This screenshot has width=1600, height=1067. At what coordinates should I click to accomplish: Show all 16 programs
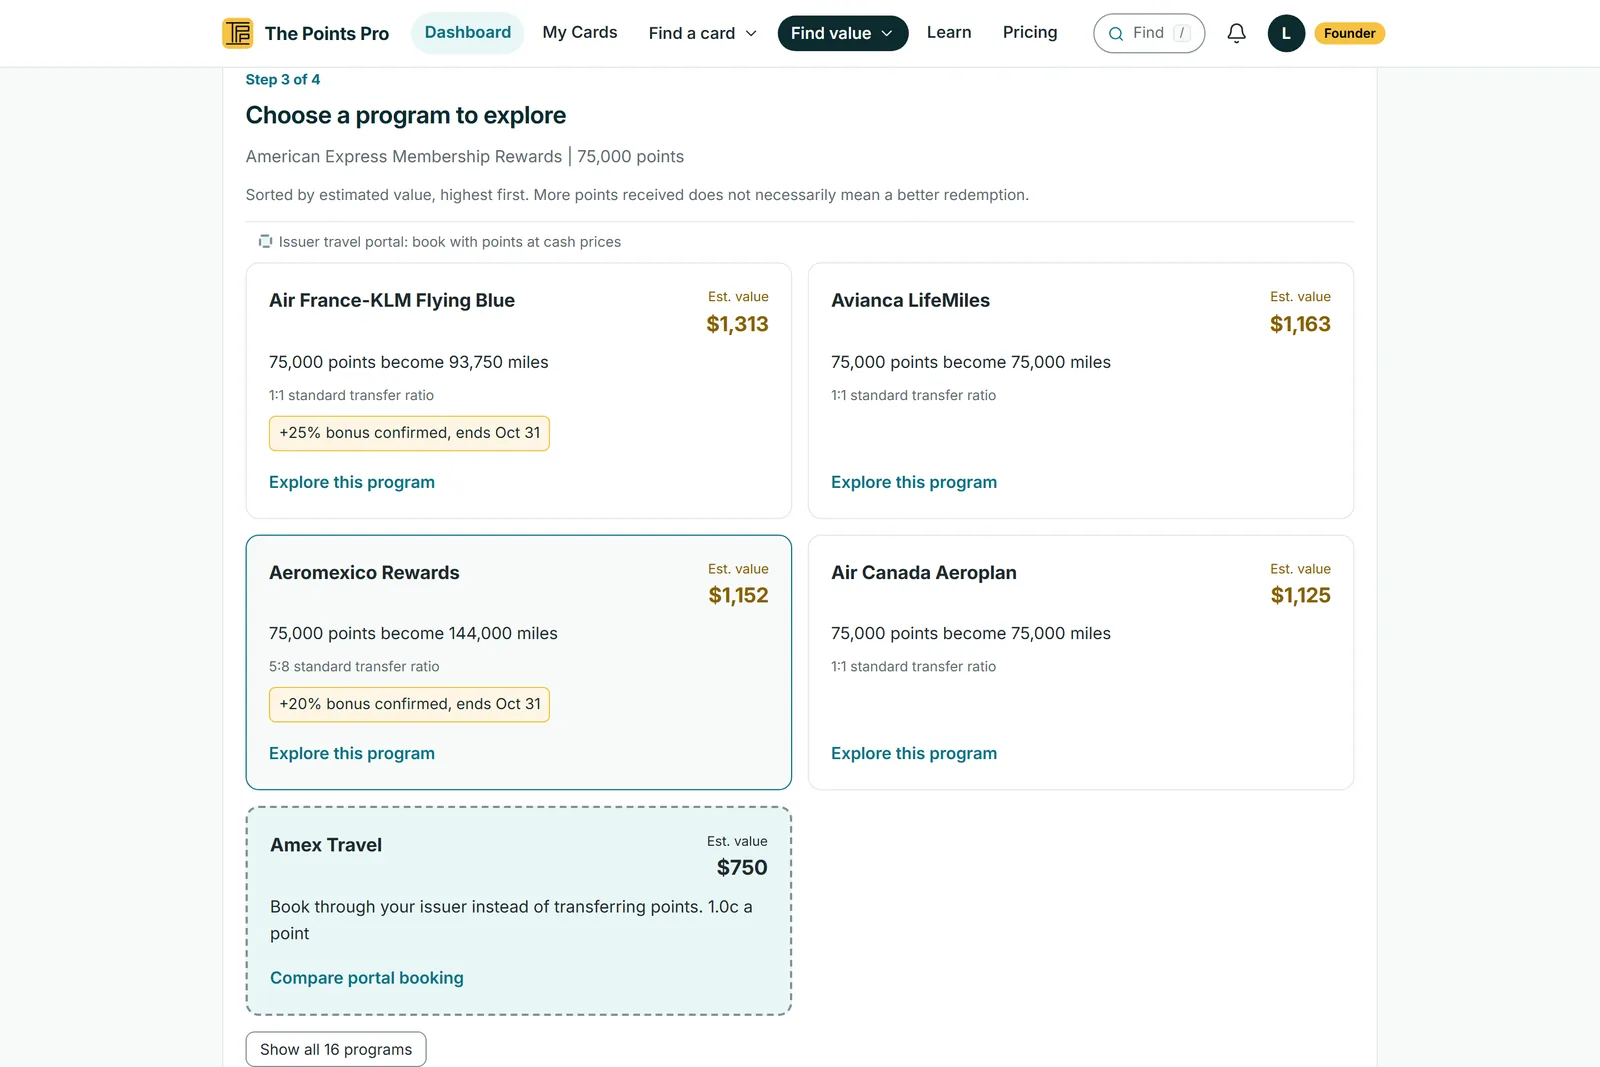click(x=336, y=1049)
